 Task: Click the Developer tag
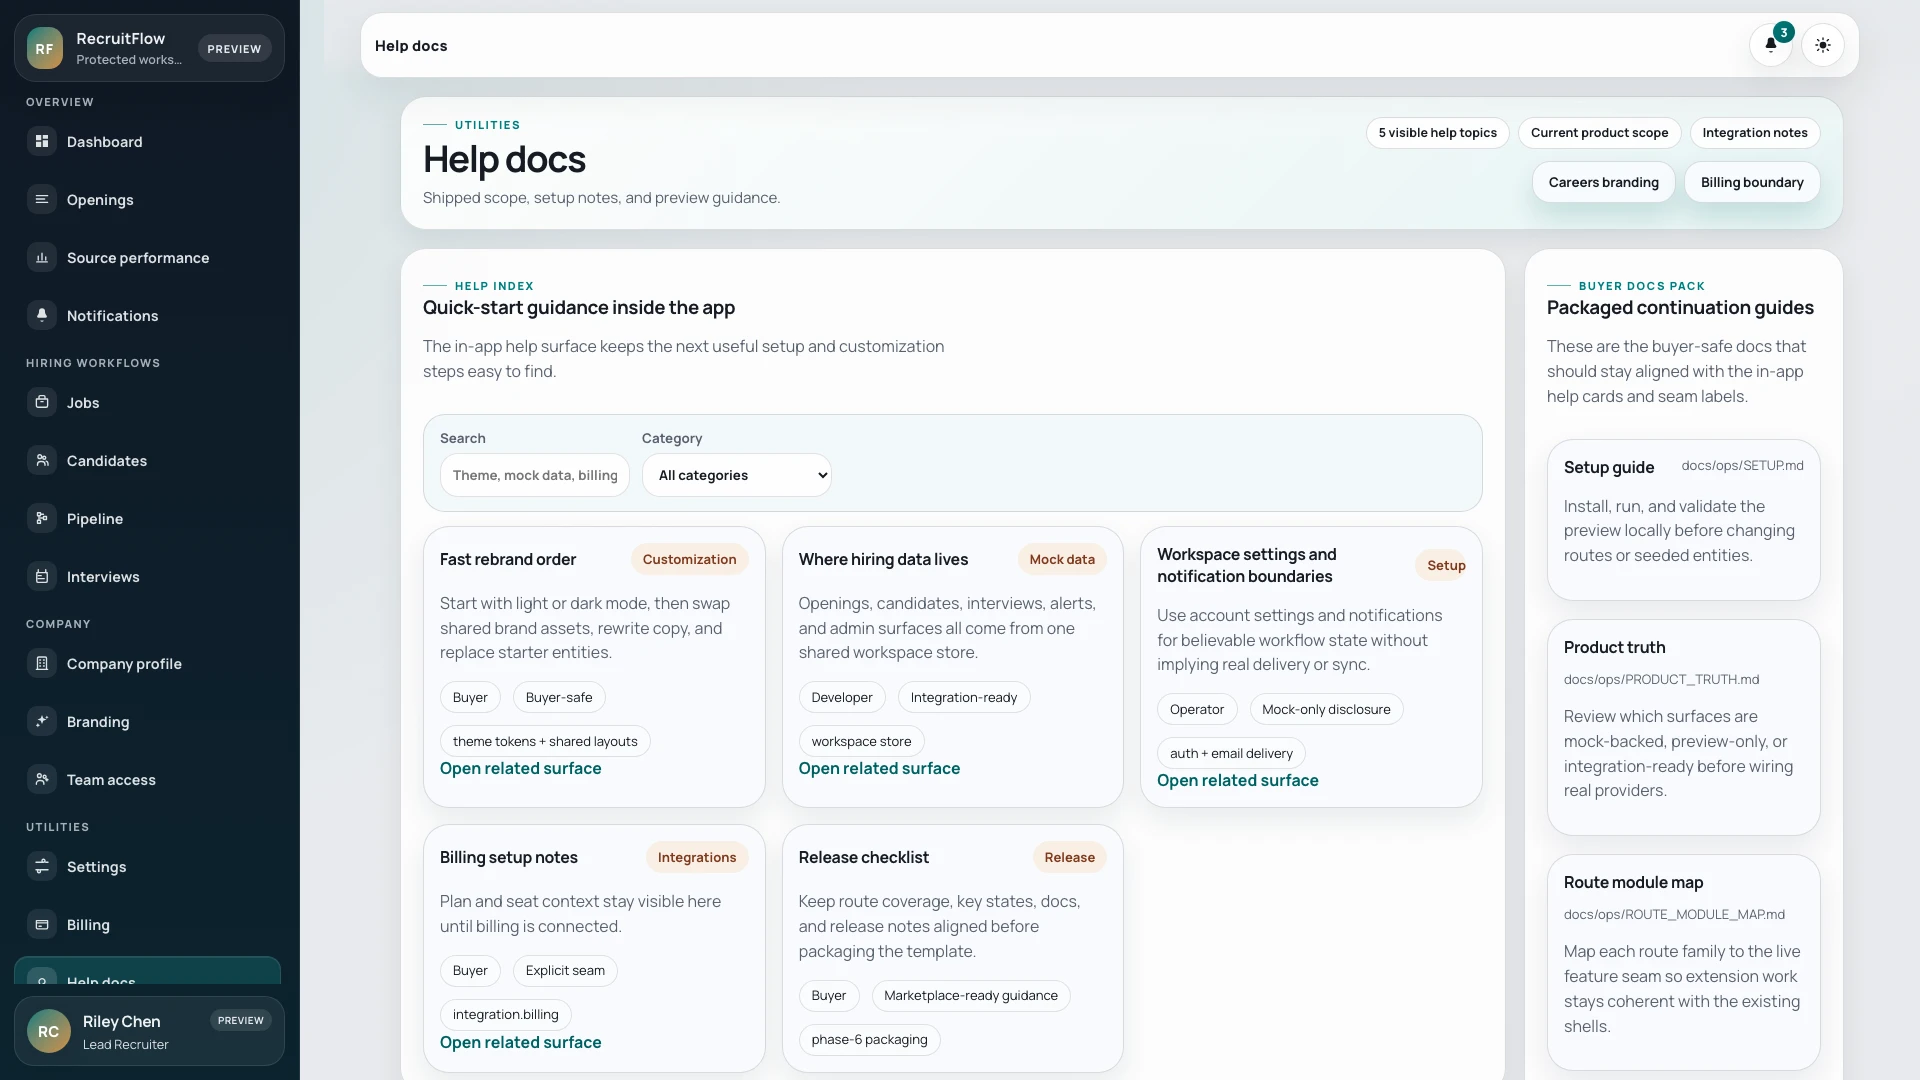tap(841, 698)
